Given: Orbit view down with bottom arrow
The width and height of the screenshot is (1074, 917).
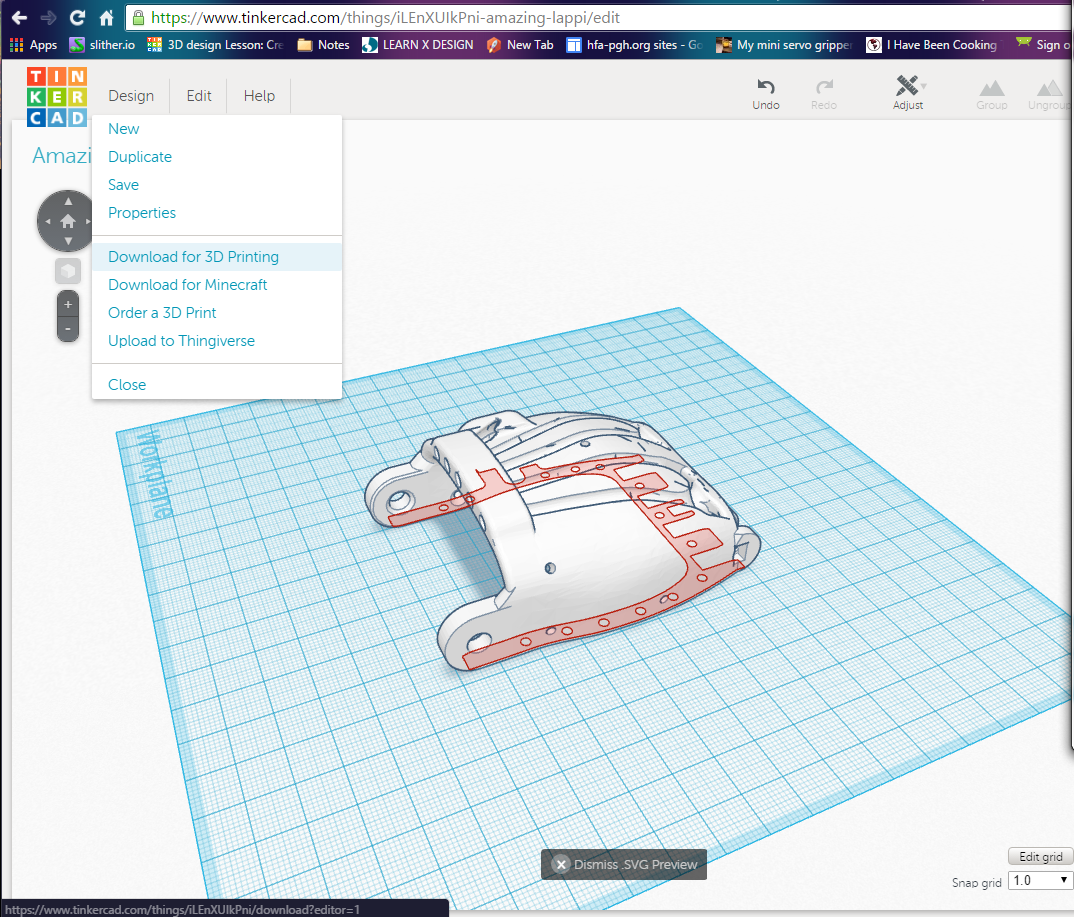Looking at the screenshot, I should 68,241.
